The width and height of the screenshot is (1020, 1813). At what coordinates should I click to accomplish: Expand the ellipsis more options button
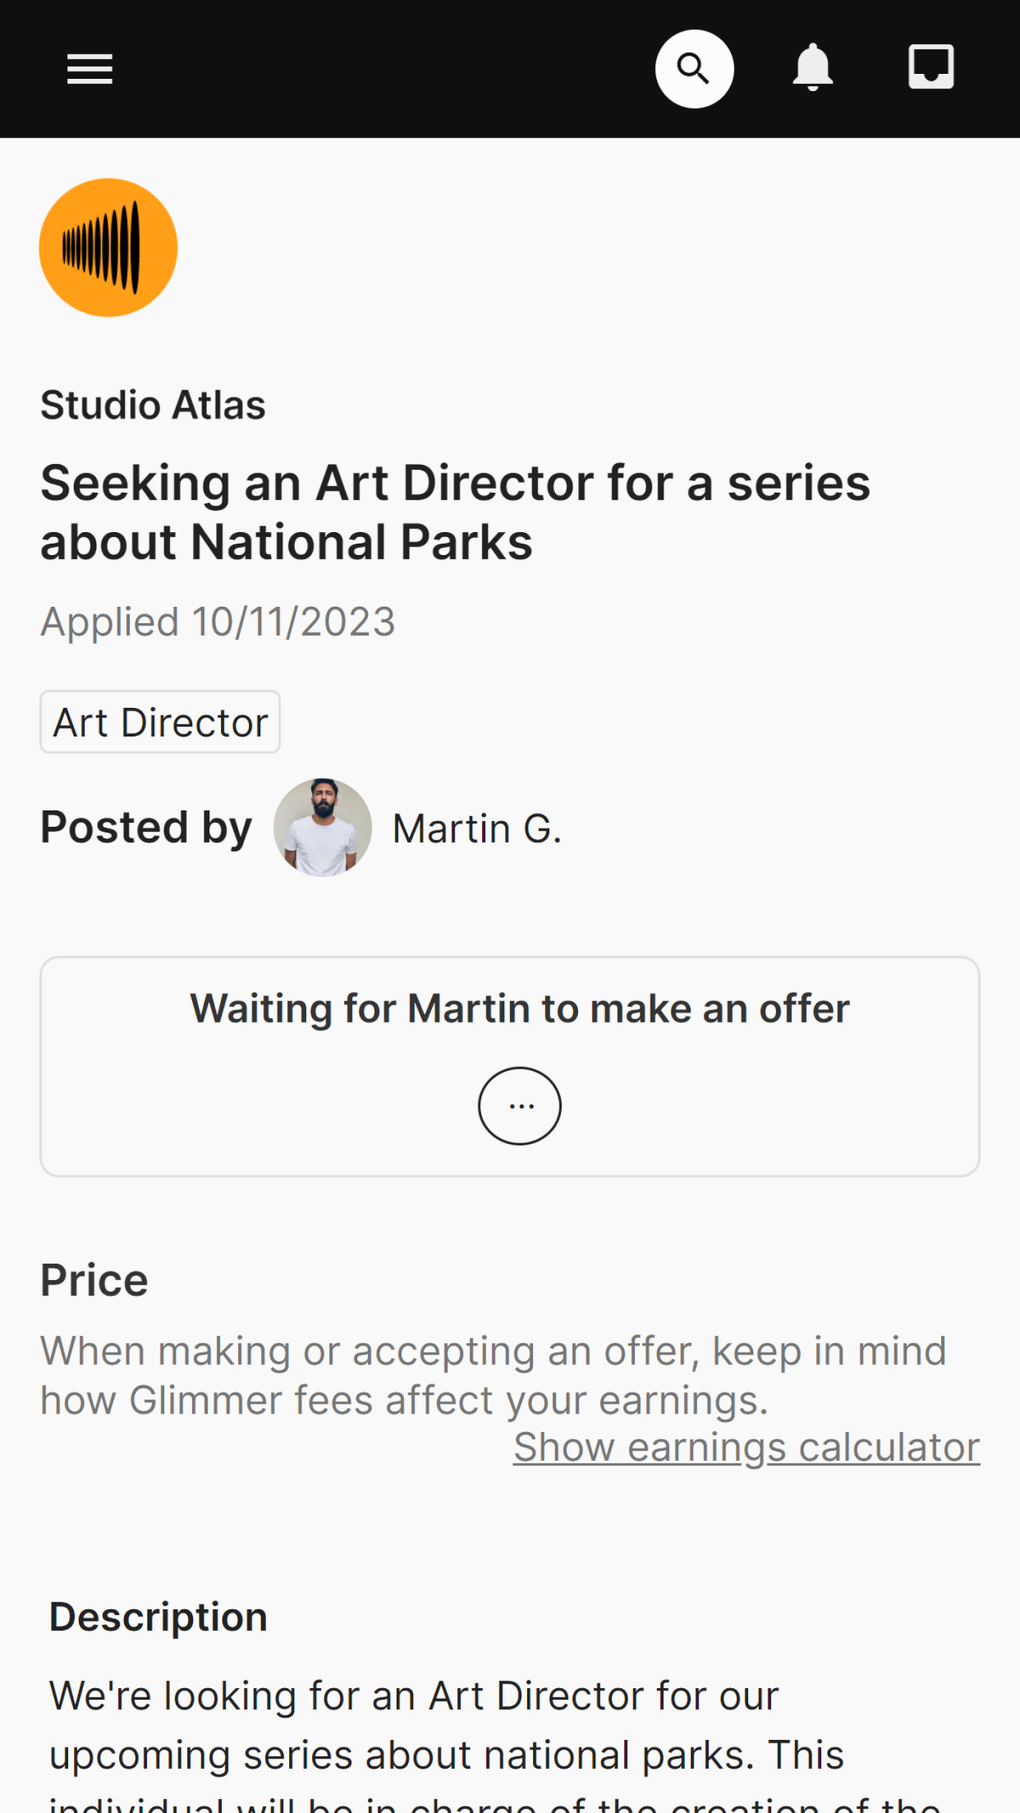pos(520,1106)
